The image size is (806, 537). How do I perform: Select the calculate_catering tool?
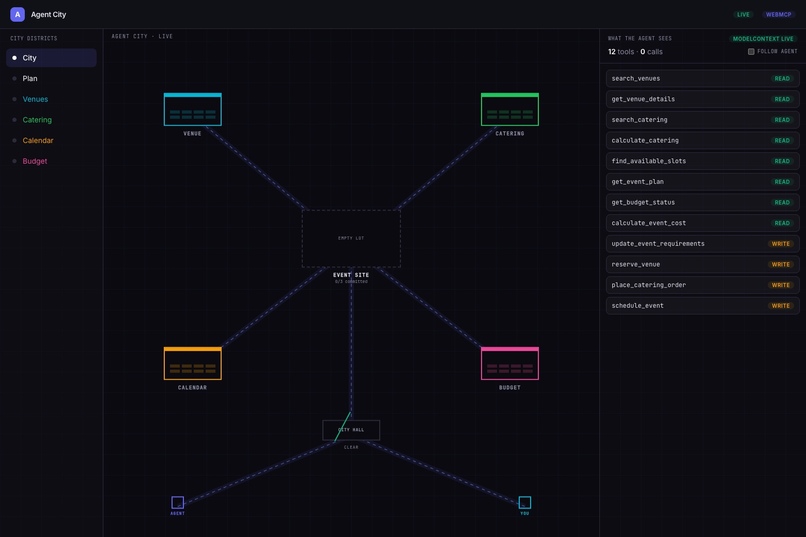pyautogui.click(x=703, y=140)
